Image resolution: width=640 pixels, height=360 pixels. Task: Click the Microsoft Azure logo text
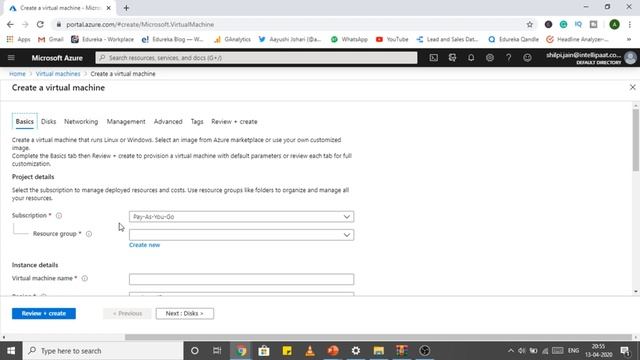57,58
